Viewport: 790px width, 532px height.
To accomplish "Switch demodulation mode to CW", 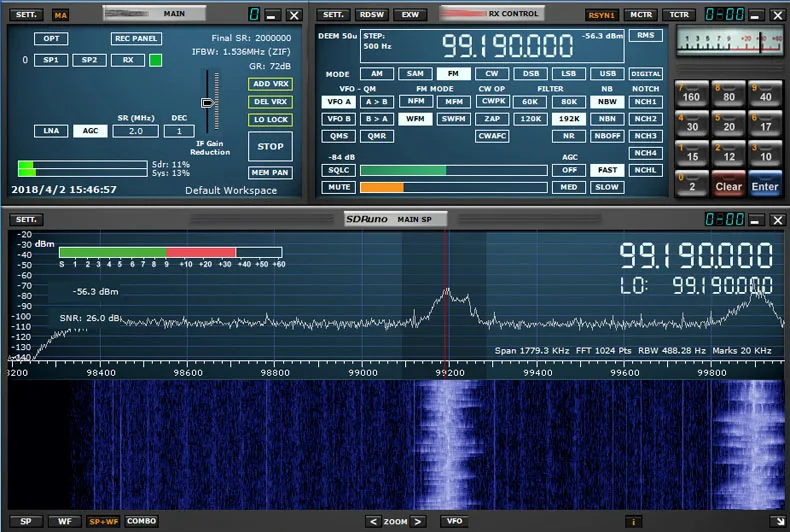I will [x=492, y=74].
